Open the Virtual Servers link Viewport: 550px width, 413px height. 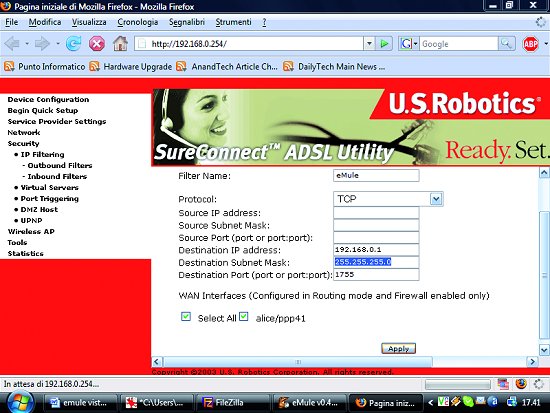point(49,187)
